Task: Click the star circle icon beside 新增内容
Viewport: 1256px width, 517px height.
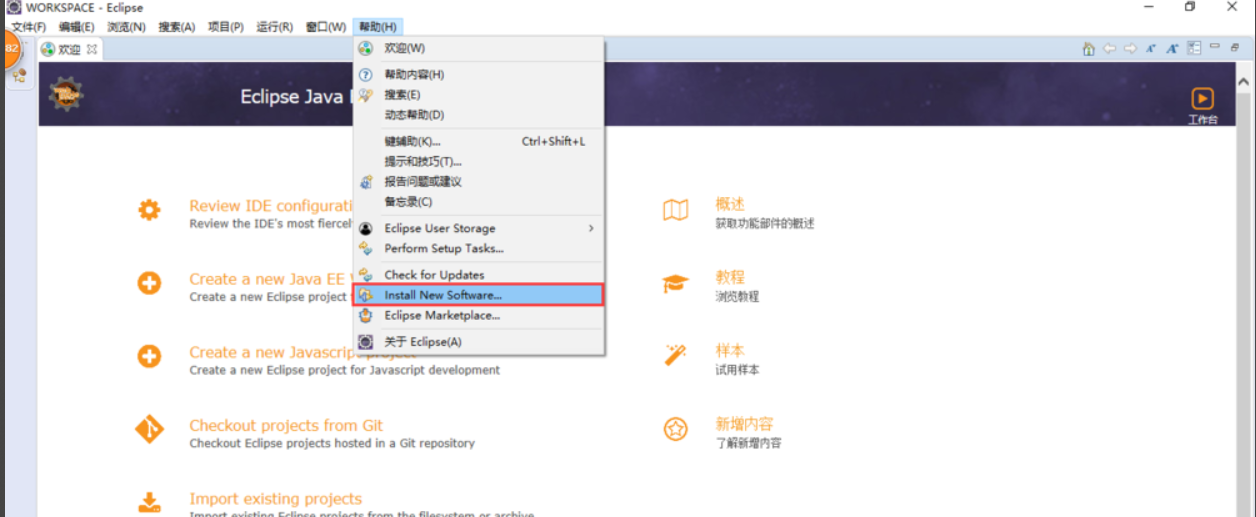Action: click(676, 429)
